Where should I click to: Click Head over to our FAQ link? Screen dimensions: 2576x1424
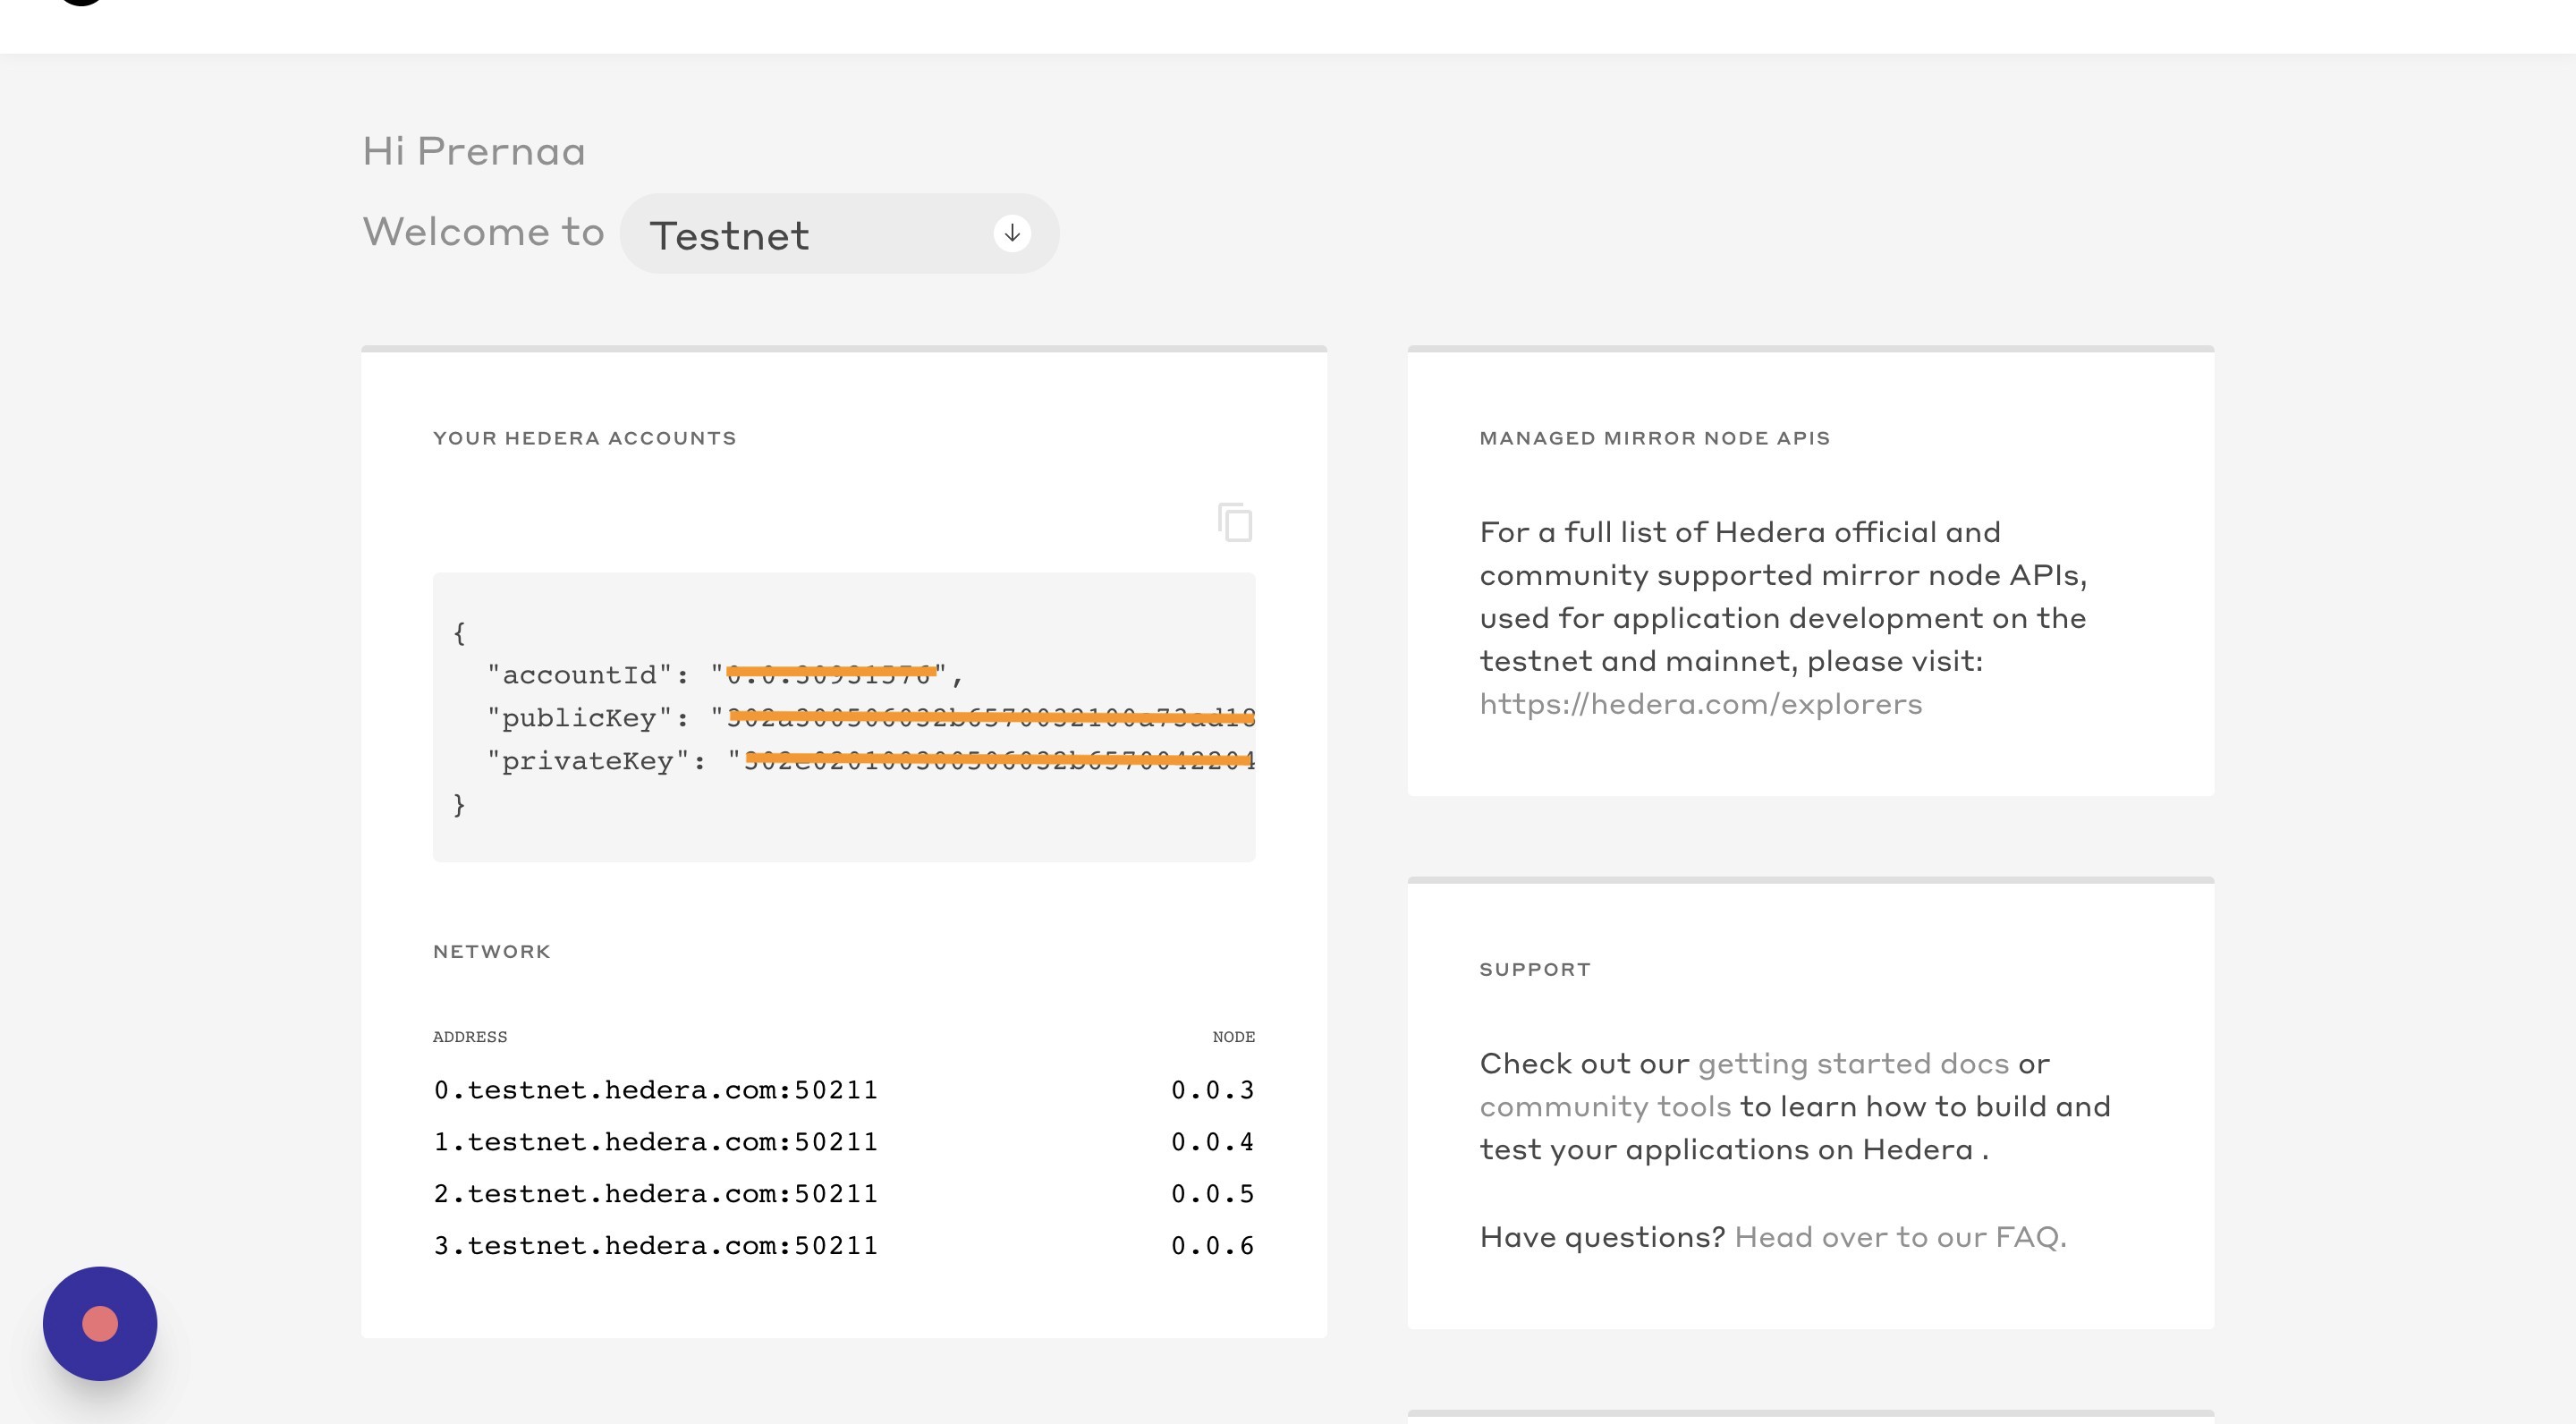(x=1899, y=1237)
